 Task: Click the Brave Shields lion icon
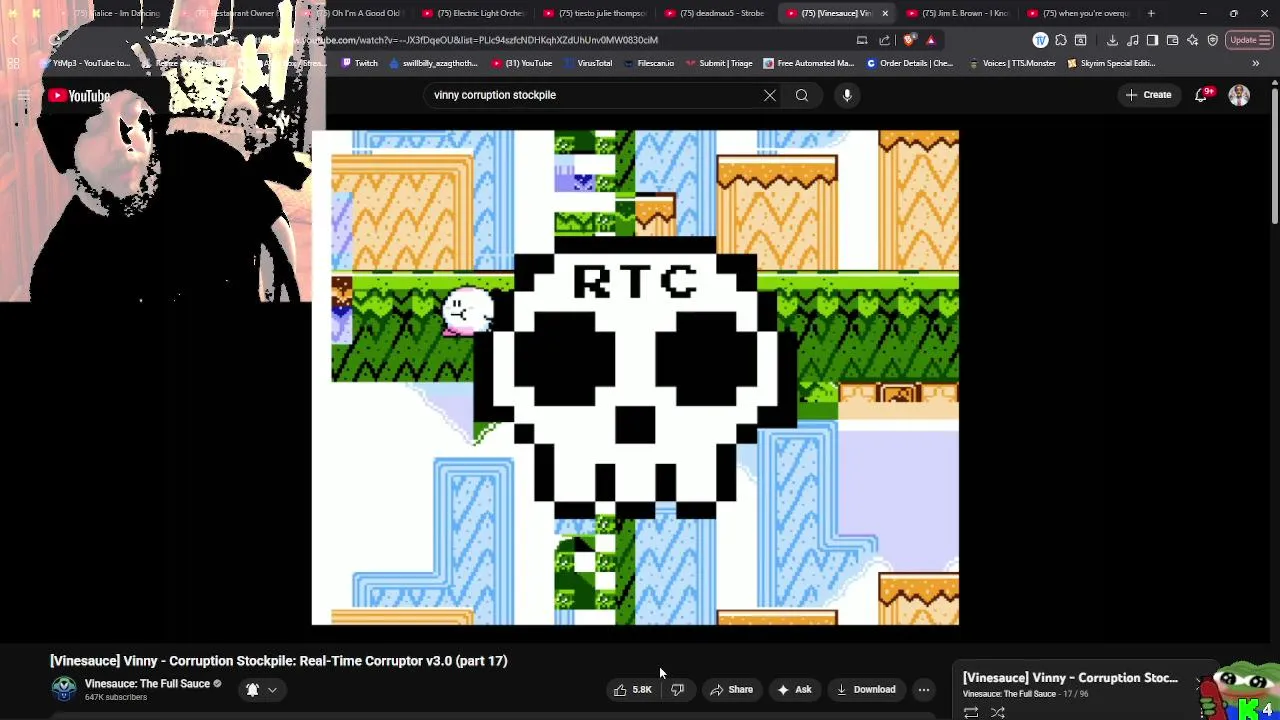(x=909, y=40)
